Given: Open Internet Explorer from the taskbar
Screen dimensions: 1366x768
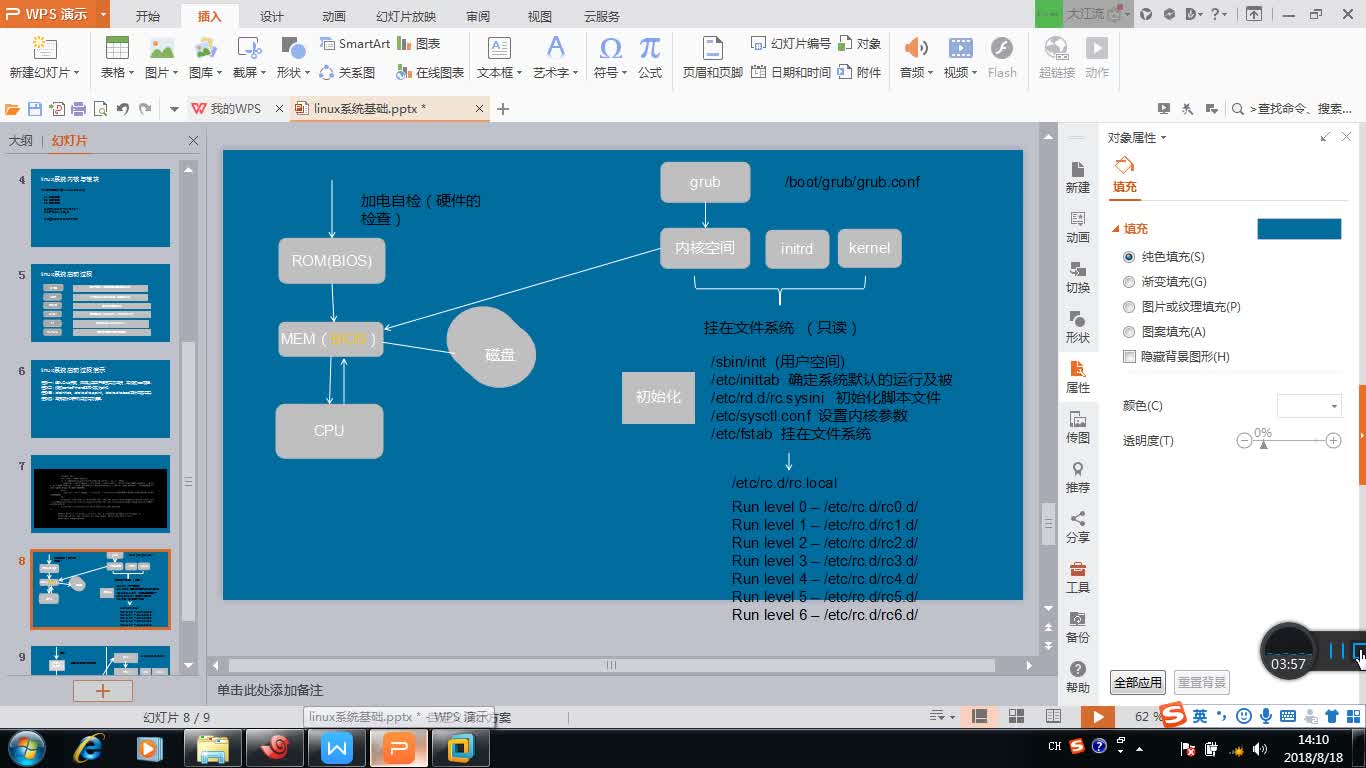Looking at the screenshot, I should coord(88,747).
